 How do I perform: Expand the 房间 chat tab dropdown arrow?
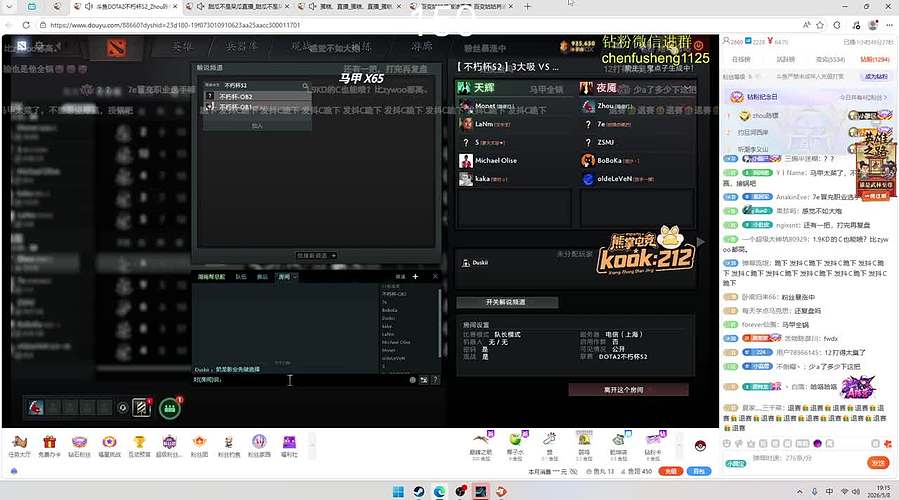295,276
